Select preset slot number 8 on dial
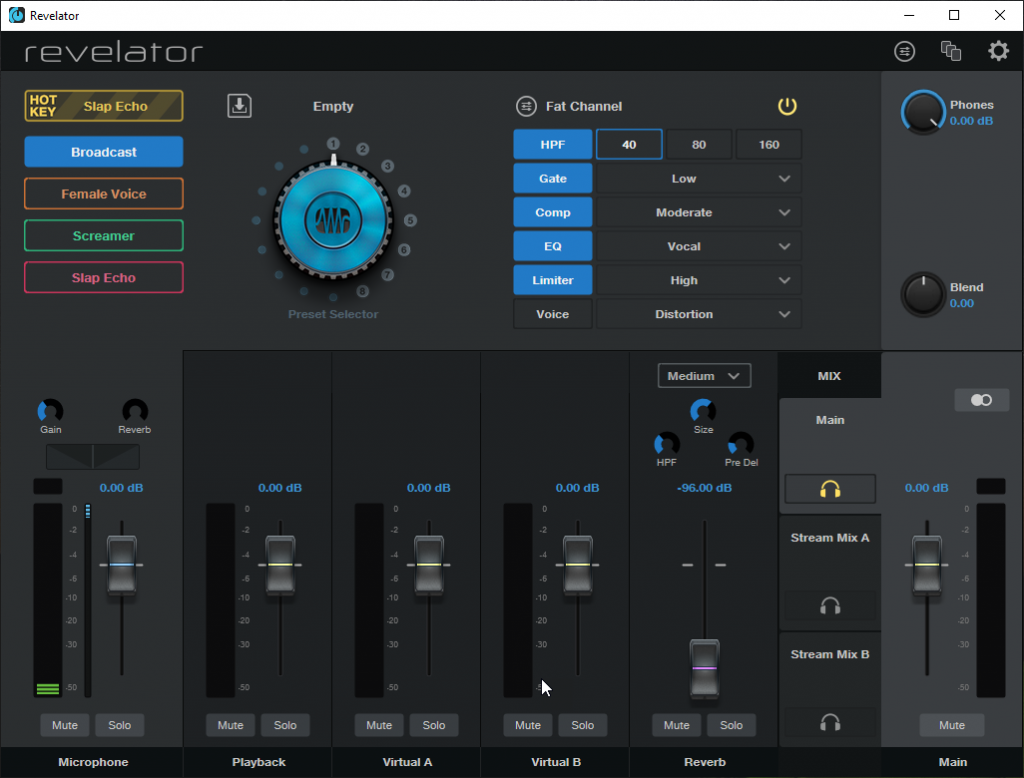The height and width of the screenshot is (778, 1024). [362, 291]
